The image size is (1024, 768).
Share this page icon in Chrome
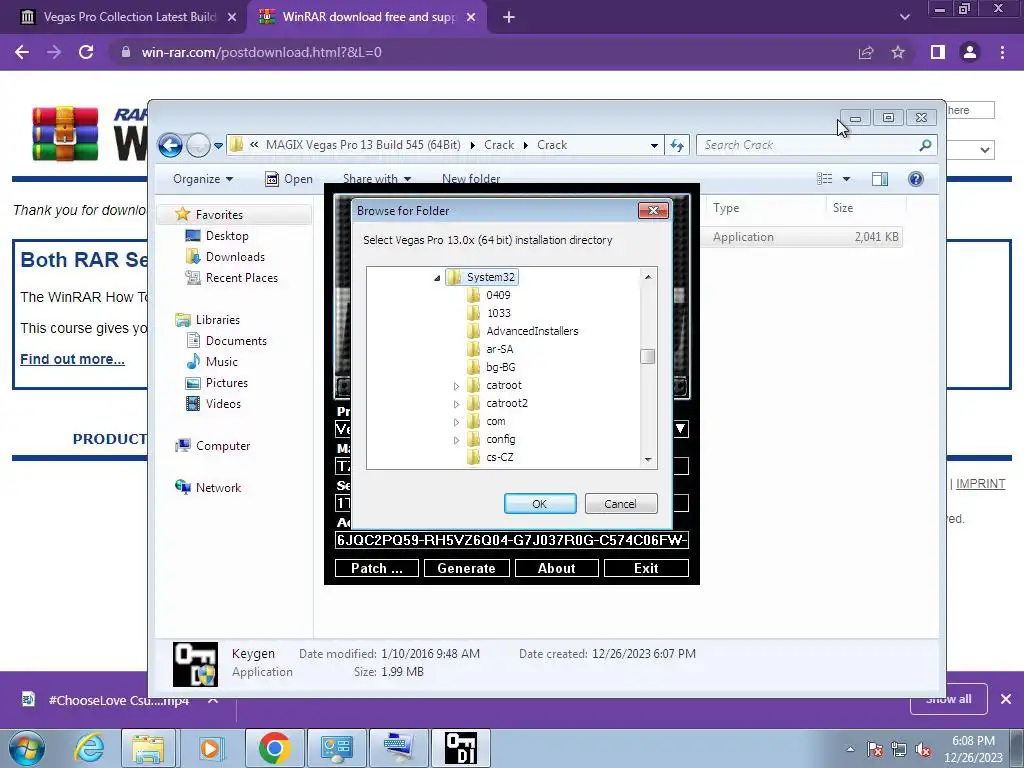(866, 52)
